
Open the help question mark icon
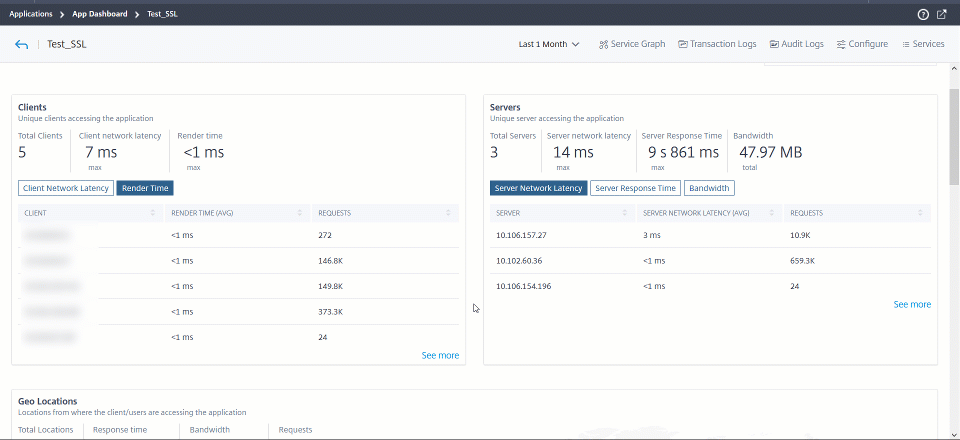point(923,14)
